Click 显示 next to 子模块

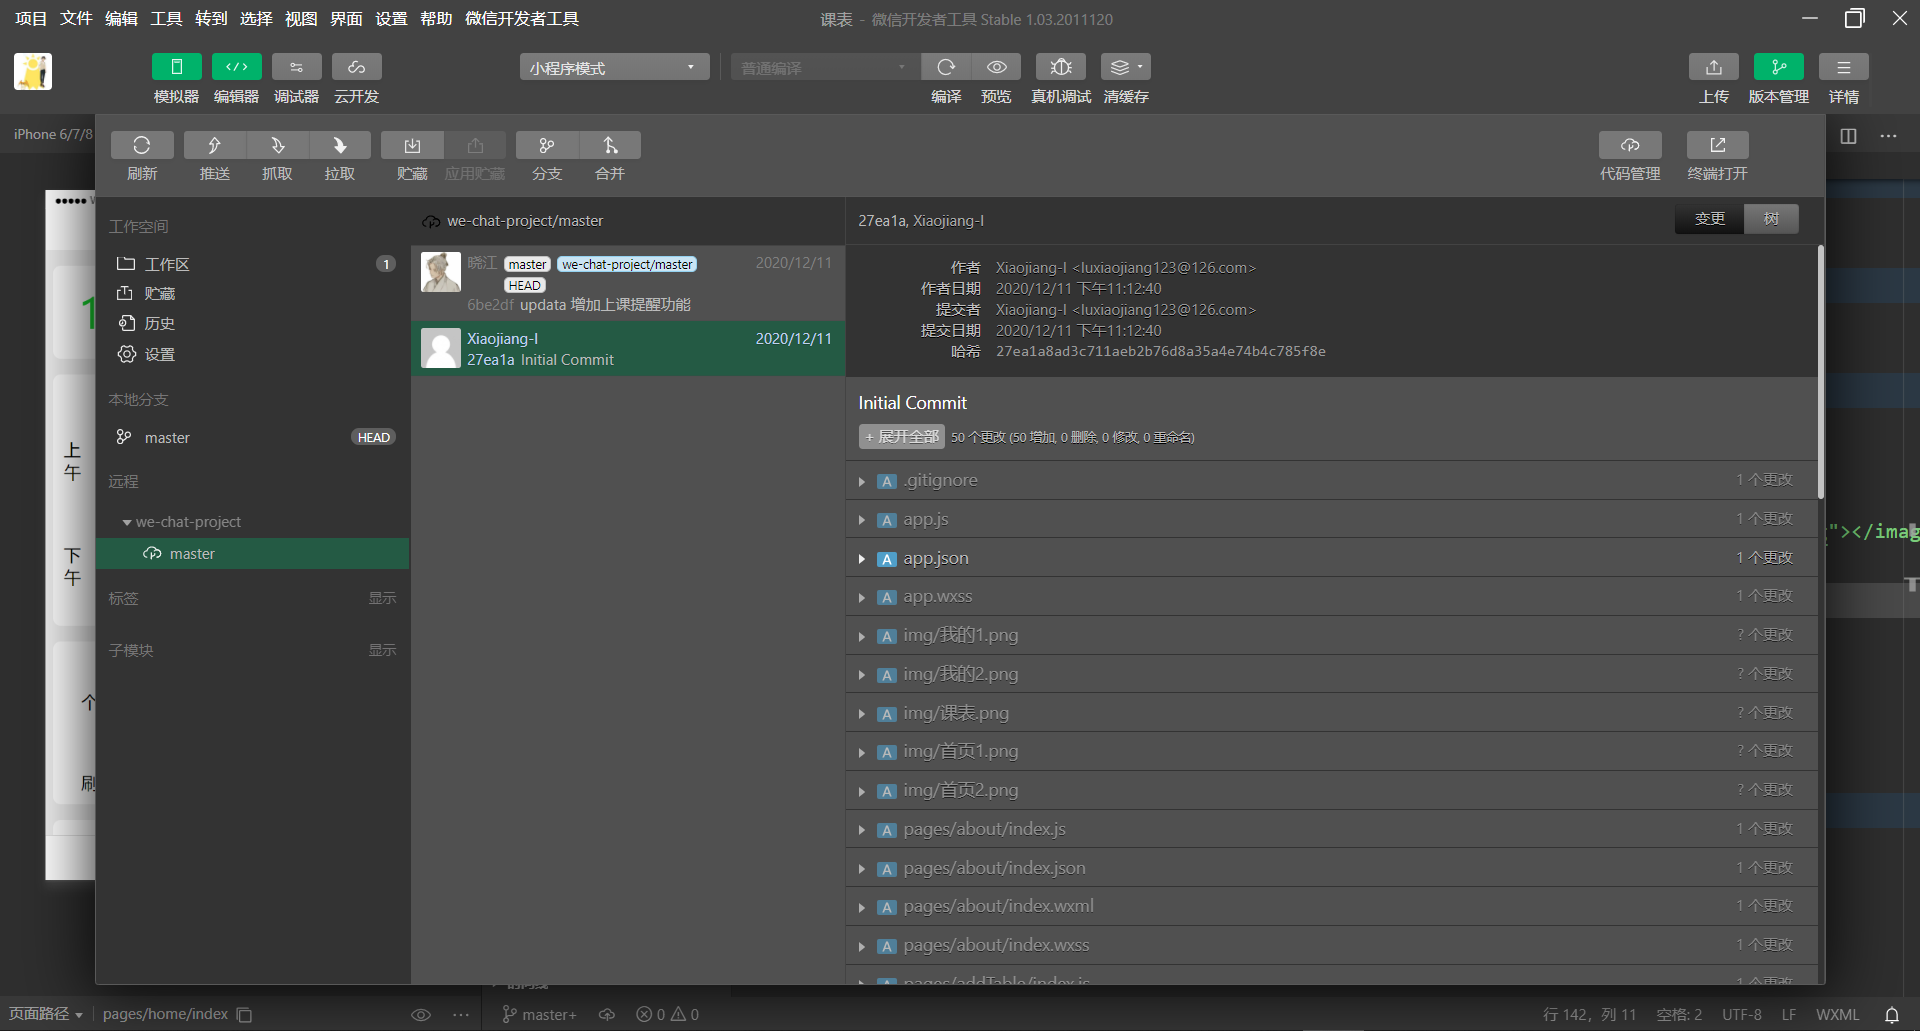pos(382,651)
